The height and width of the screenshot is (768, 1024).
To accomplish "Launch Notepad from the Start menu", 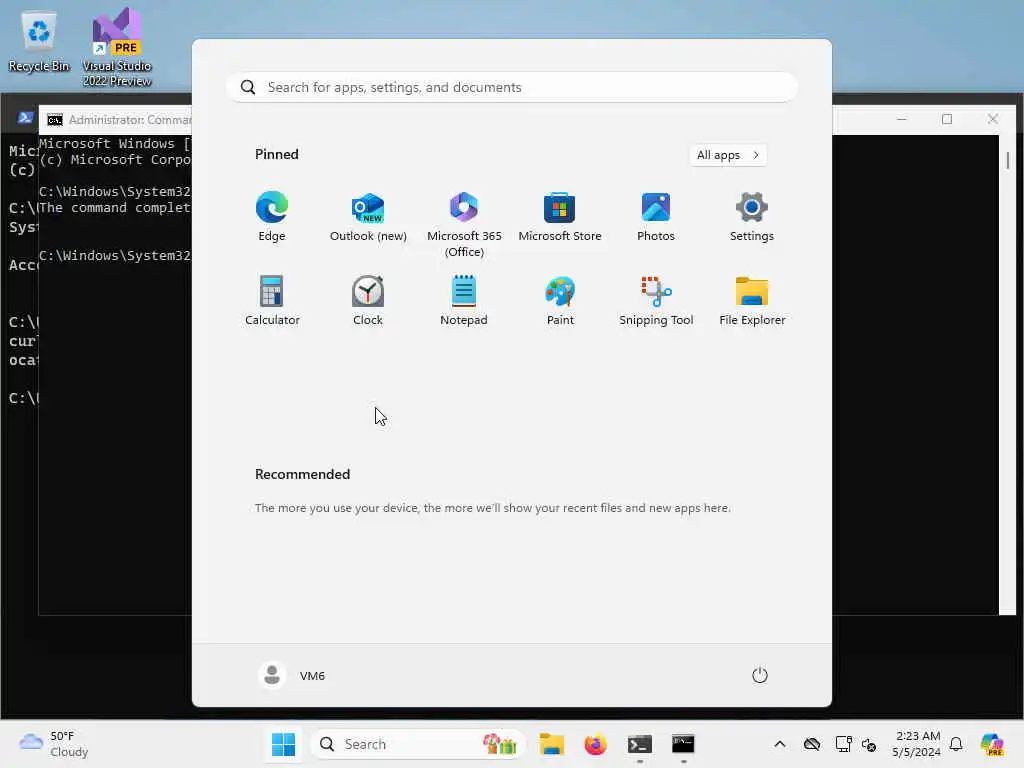I will tap(464, 300).
